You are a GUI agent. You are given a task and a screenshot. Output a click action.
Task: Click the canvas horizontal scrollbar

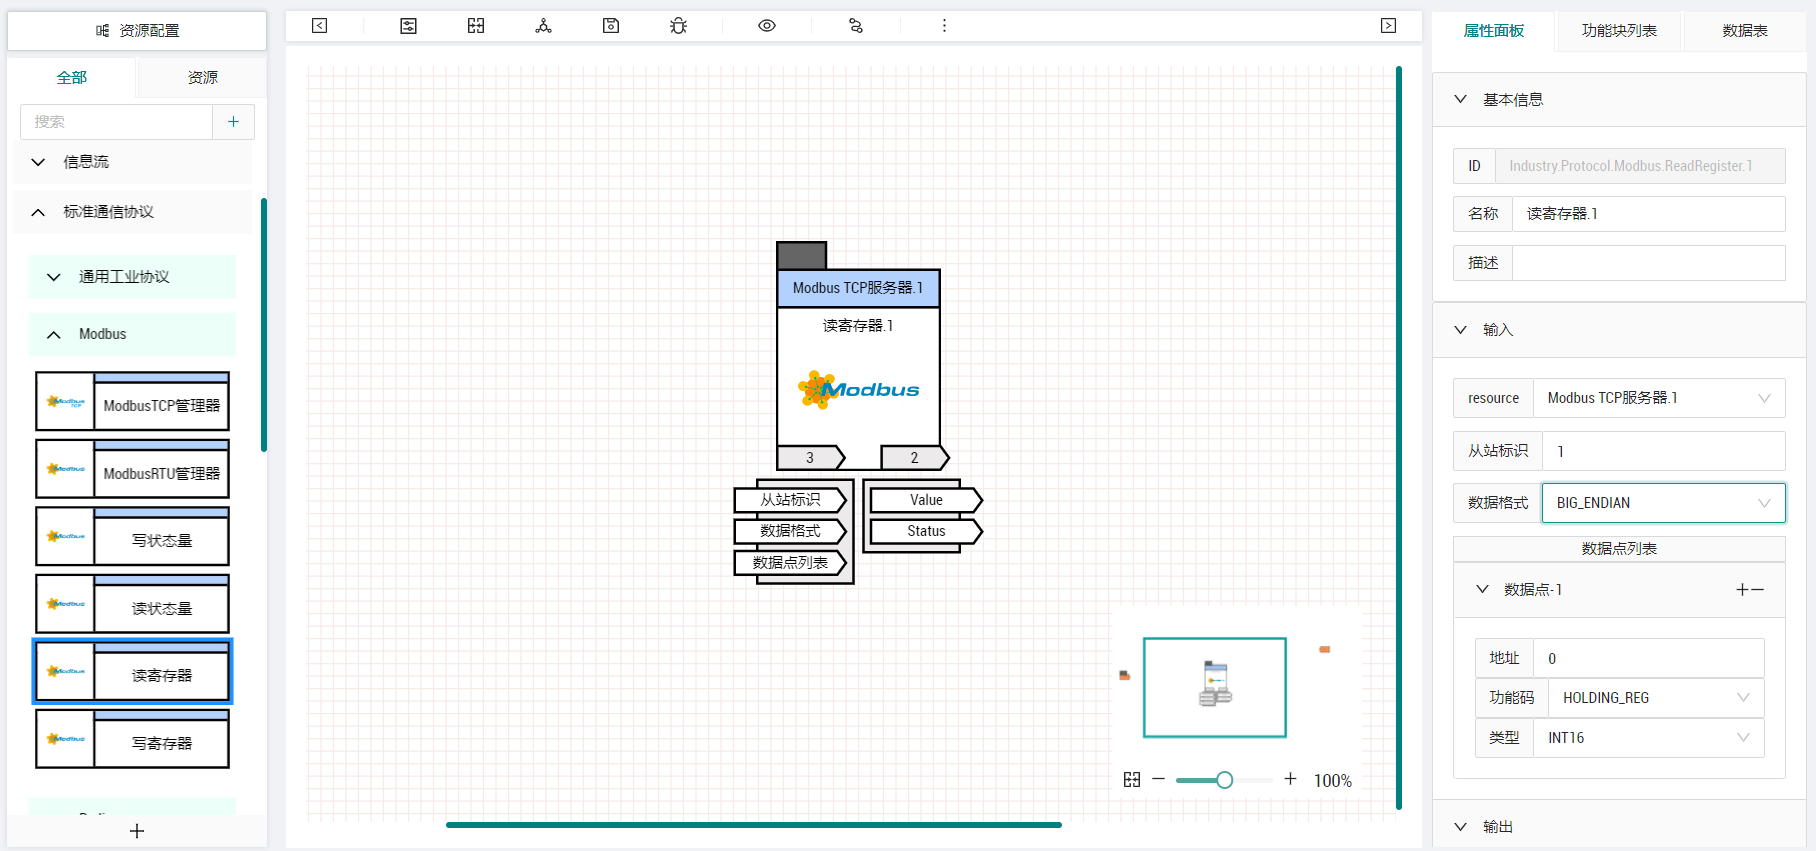[754, 825]
